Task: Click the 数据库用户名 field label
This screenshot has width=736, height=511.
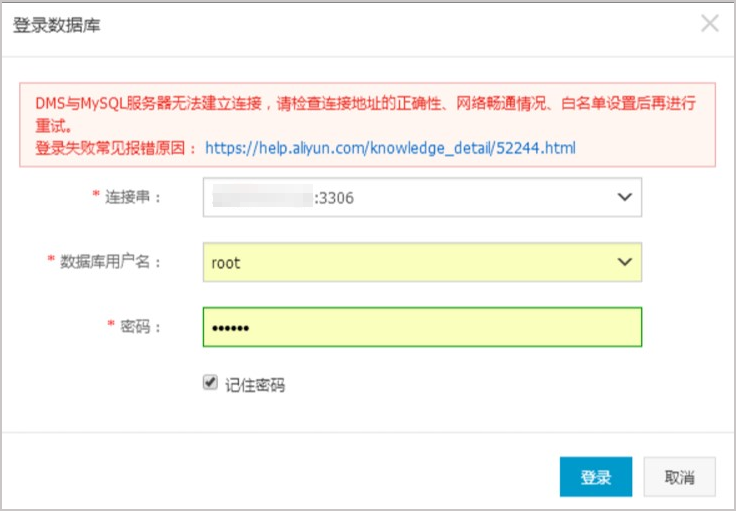Action: [x=110, y=262]
